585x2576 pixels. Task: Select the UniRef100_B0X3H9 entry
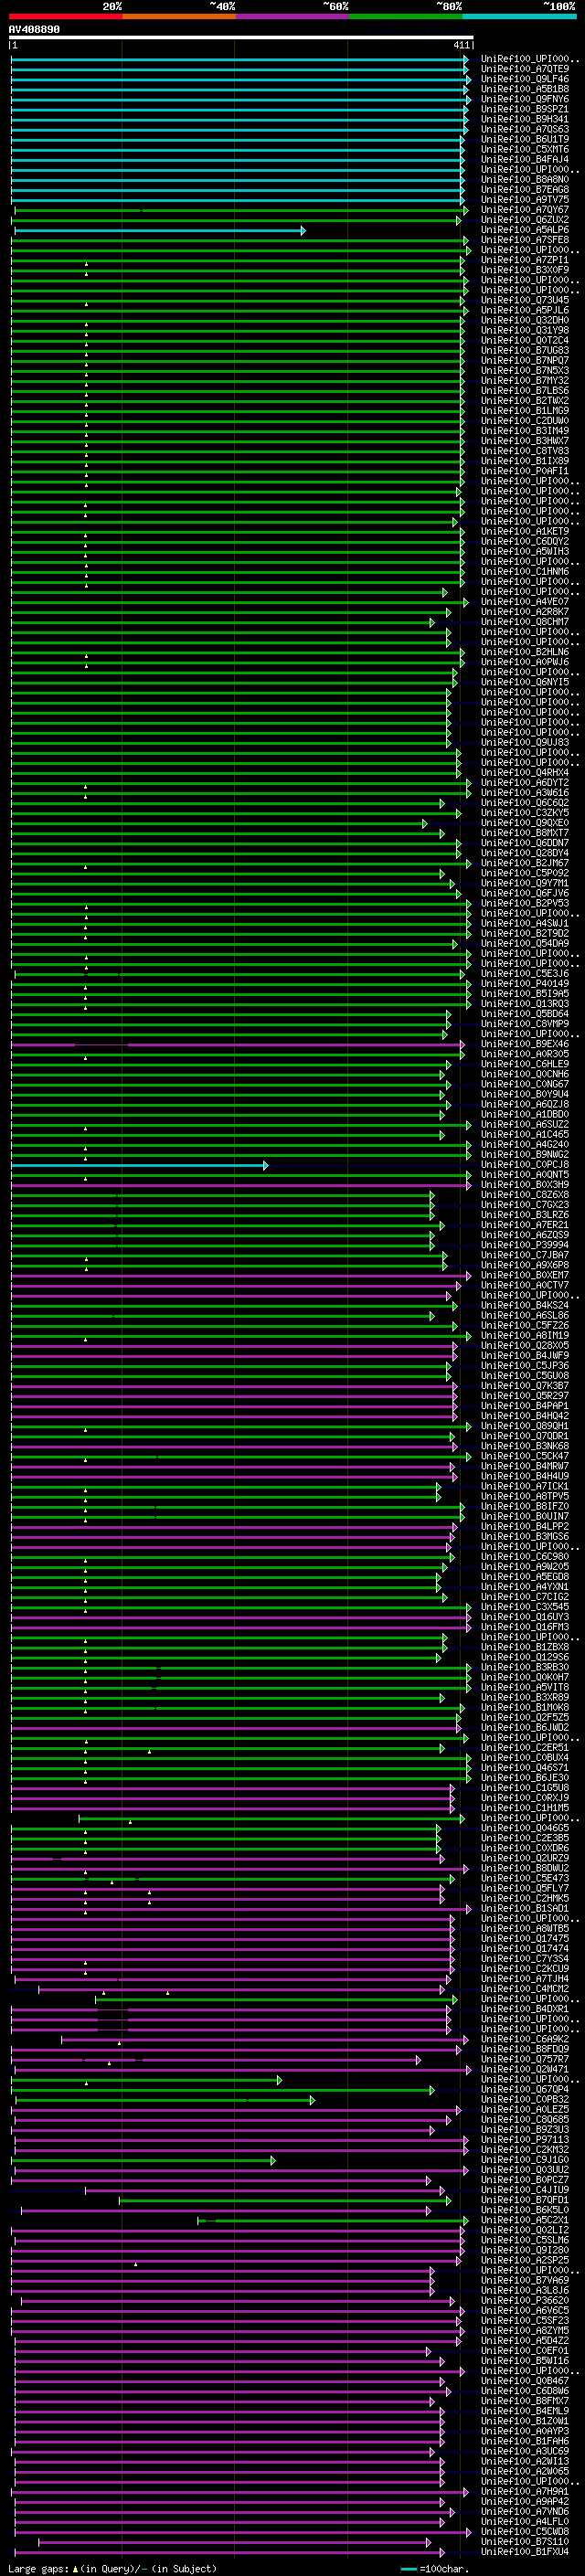525,1184
